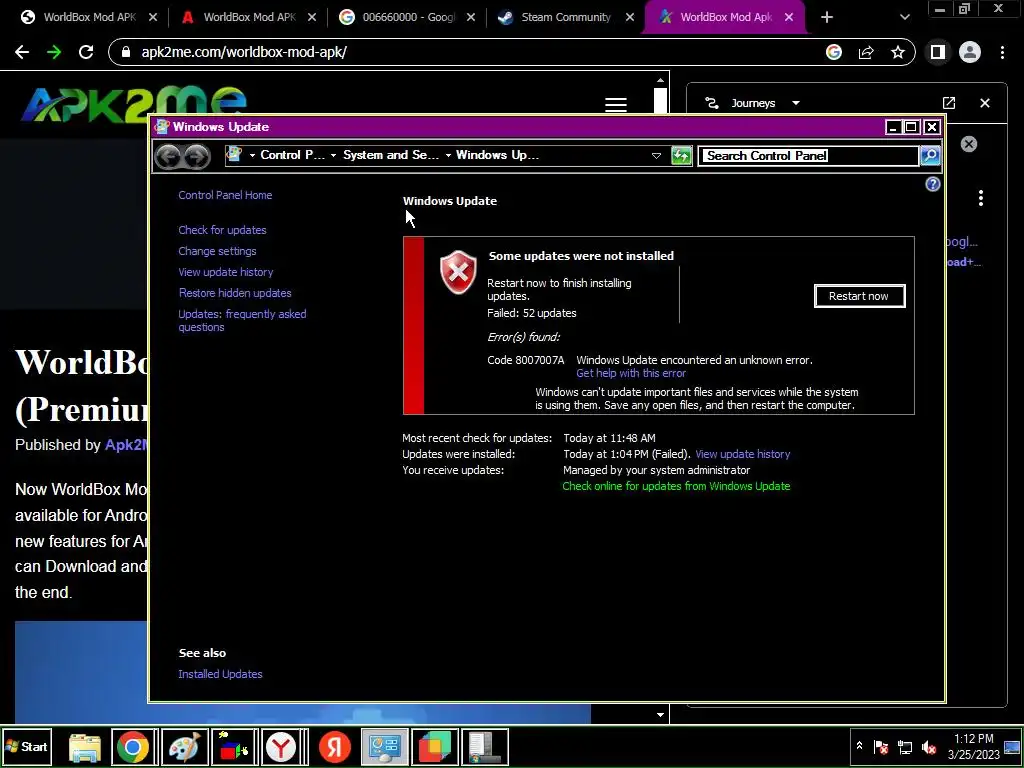Viewport: 1024px width, 768px height.
Task: Open Chrome profile avatar
Action: 970,52
